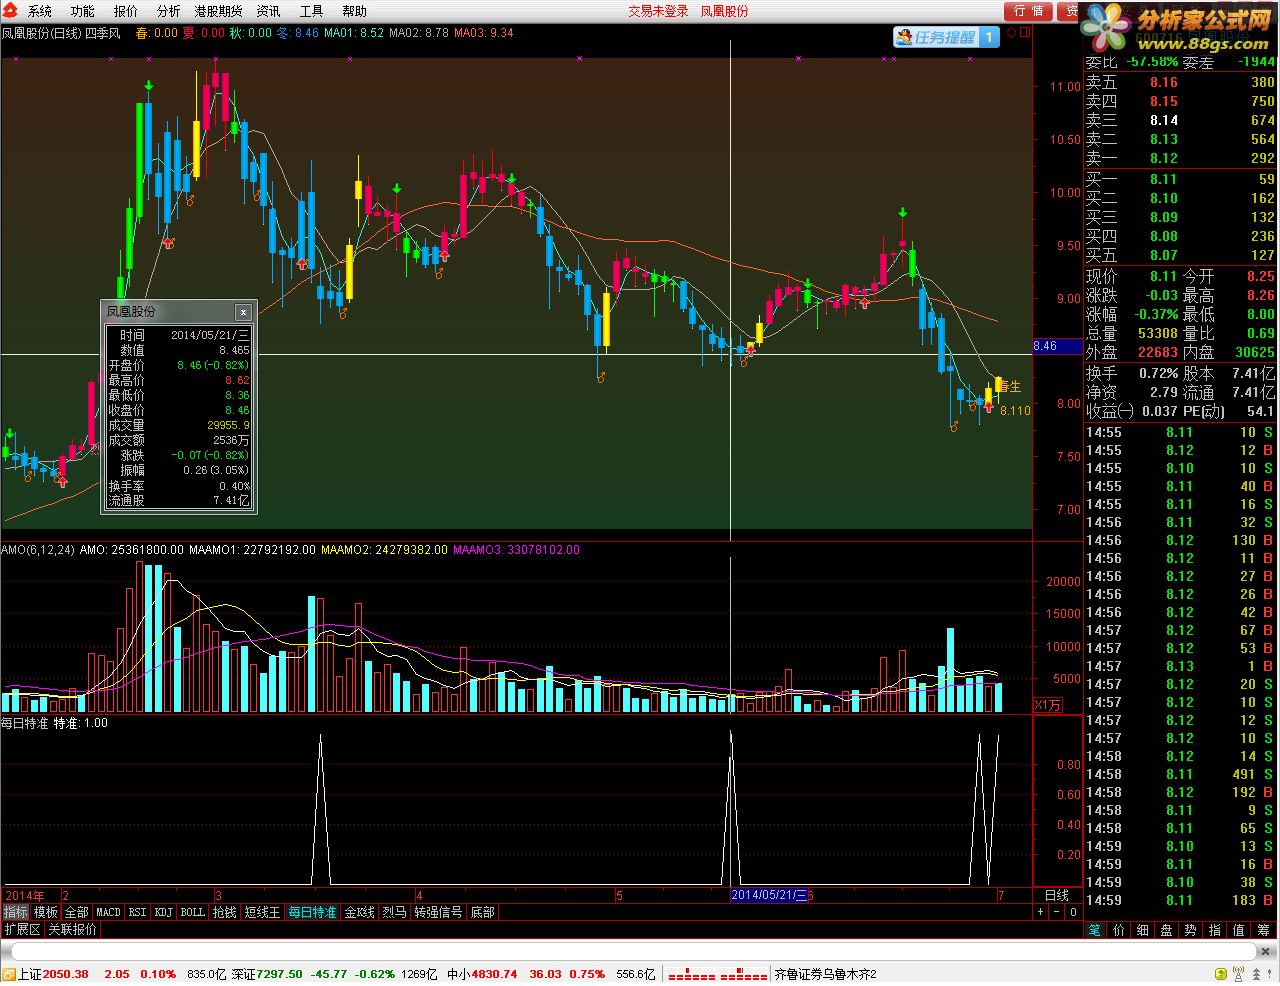
Task: Select the 势 tab in quote panel
Action: click(1191, 929)
